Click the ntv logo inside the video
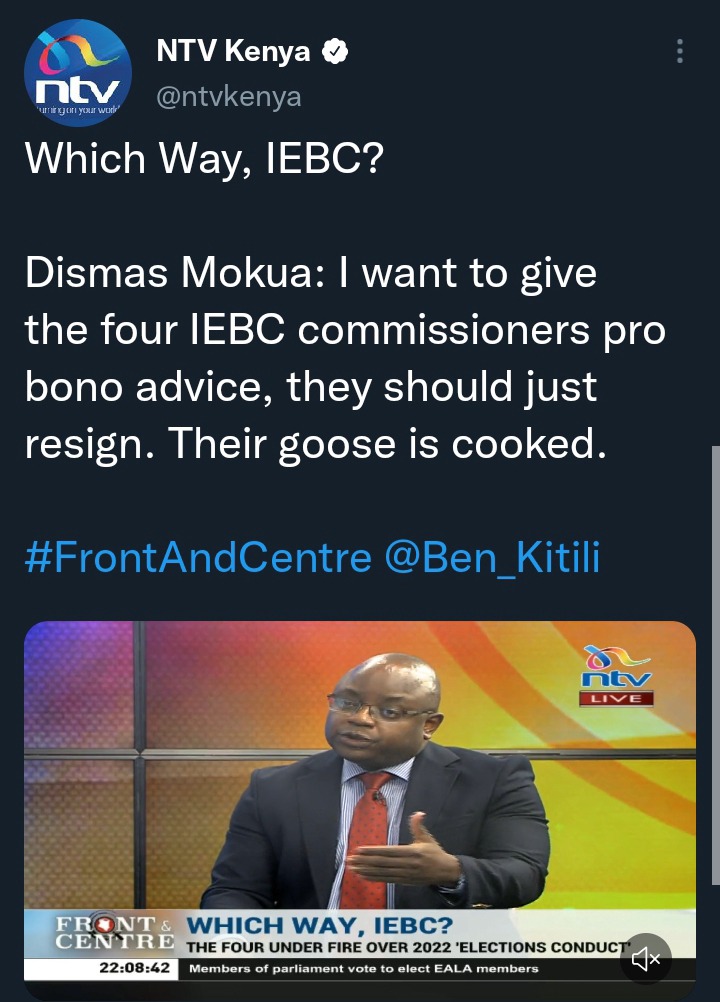The image size is (720, 1002). pyautogui.click(x=617, y=667)
